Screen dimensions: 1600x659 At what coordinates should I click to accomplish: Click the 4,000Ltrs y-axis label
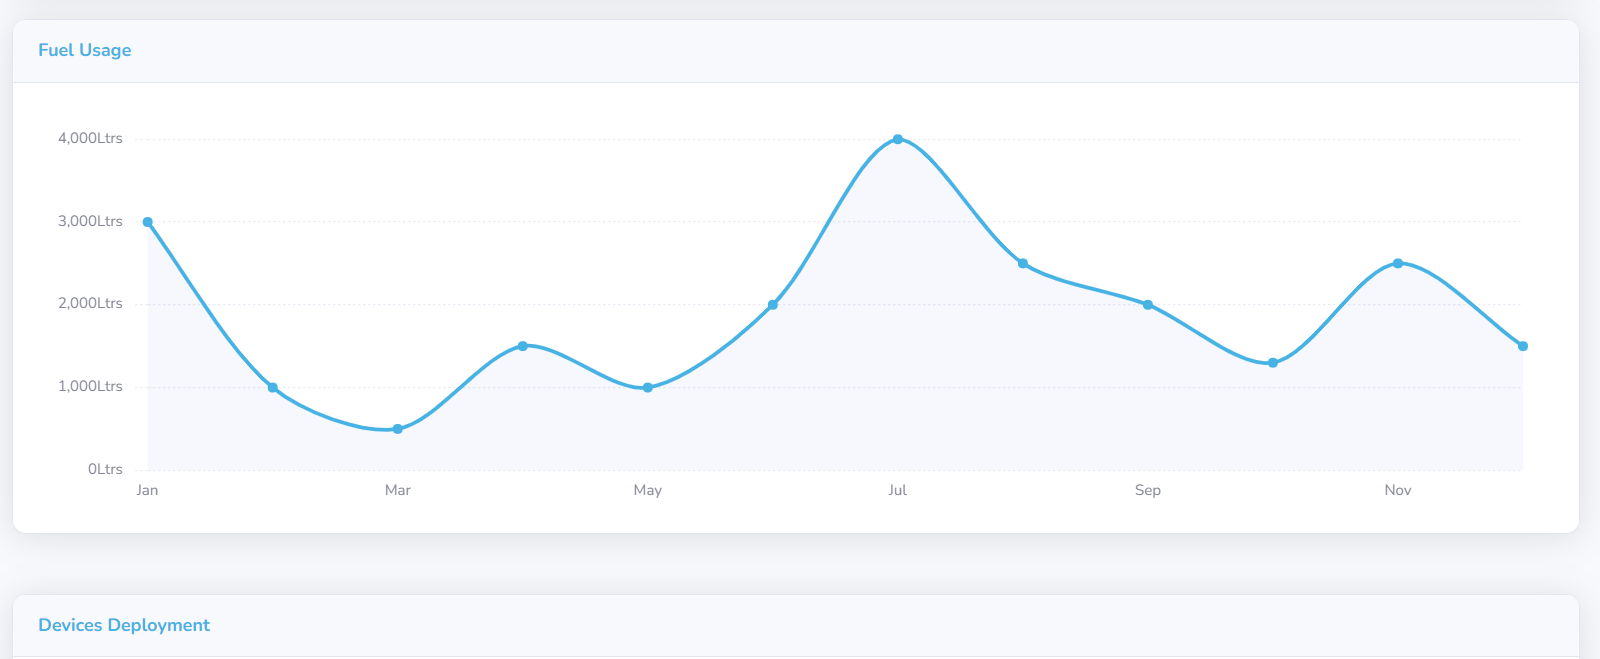90,139
